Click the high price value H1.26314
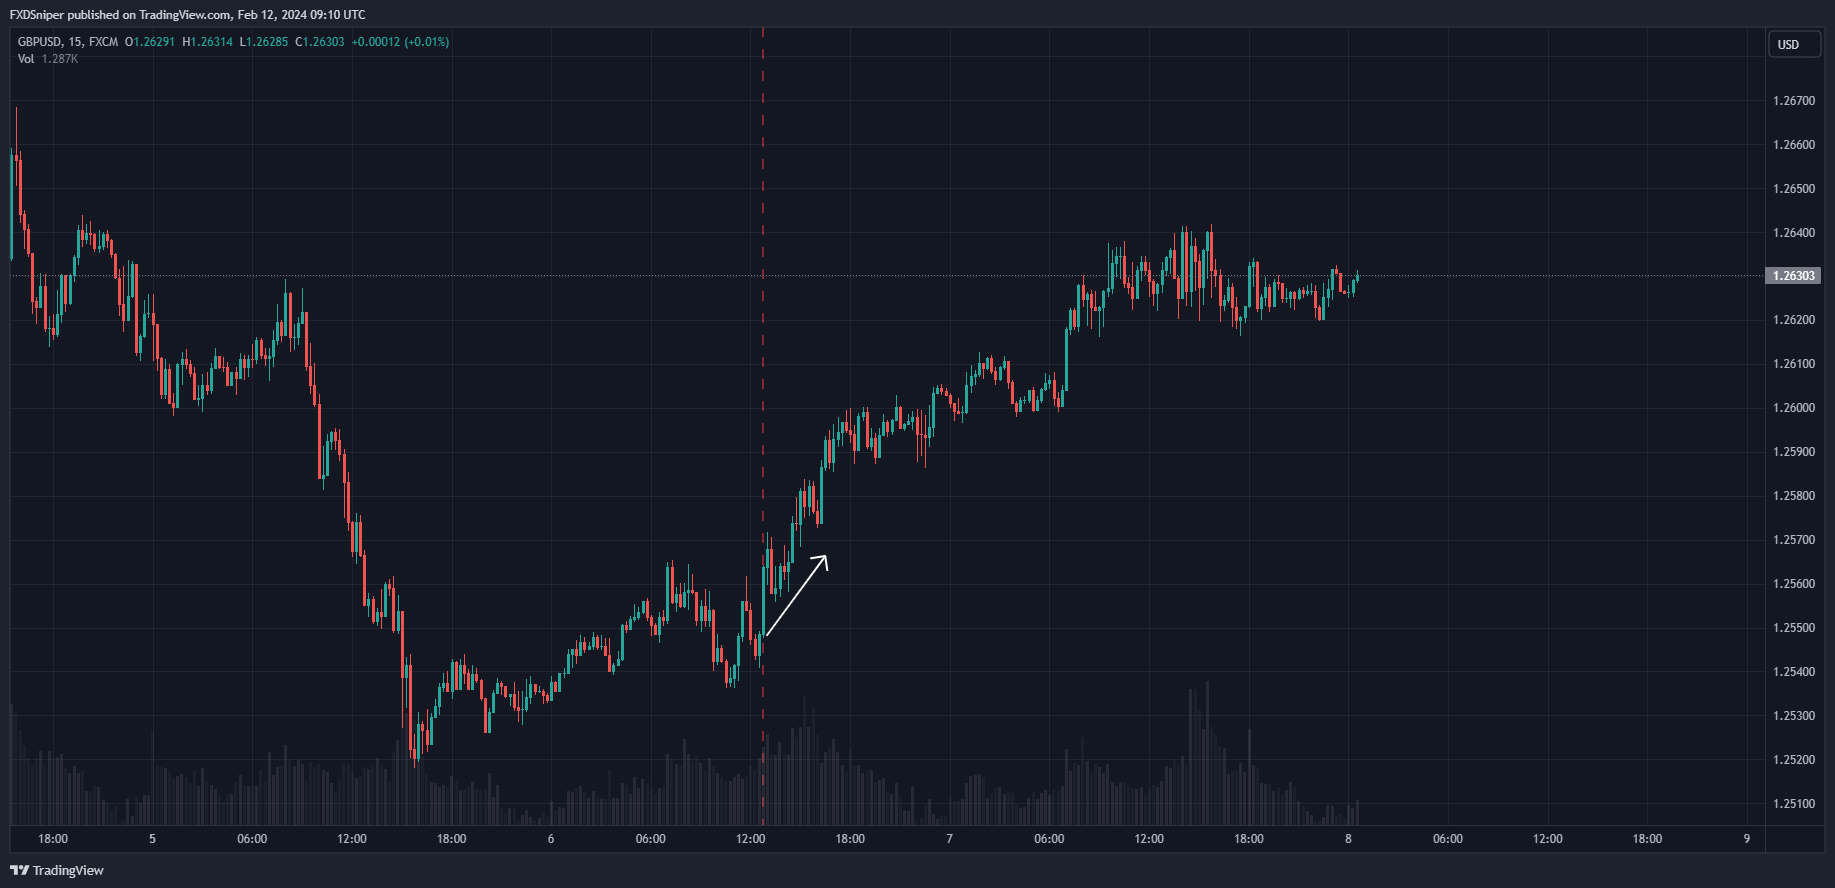 coord(207,42)
